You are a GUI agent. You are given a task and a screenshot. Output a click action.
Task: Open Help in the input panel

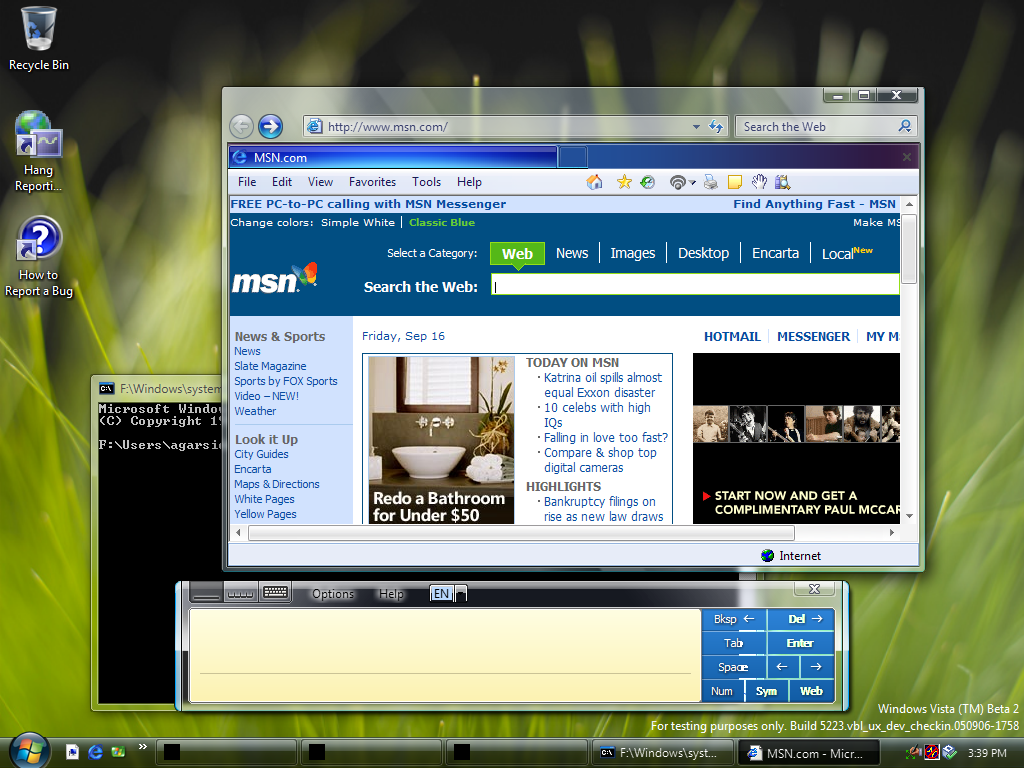391,594
